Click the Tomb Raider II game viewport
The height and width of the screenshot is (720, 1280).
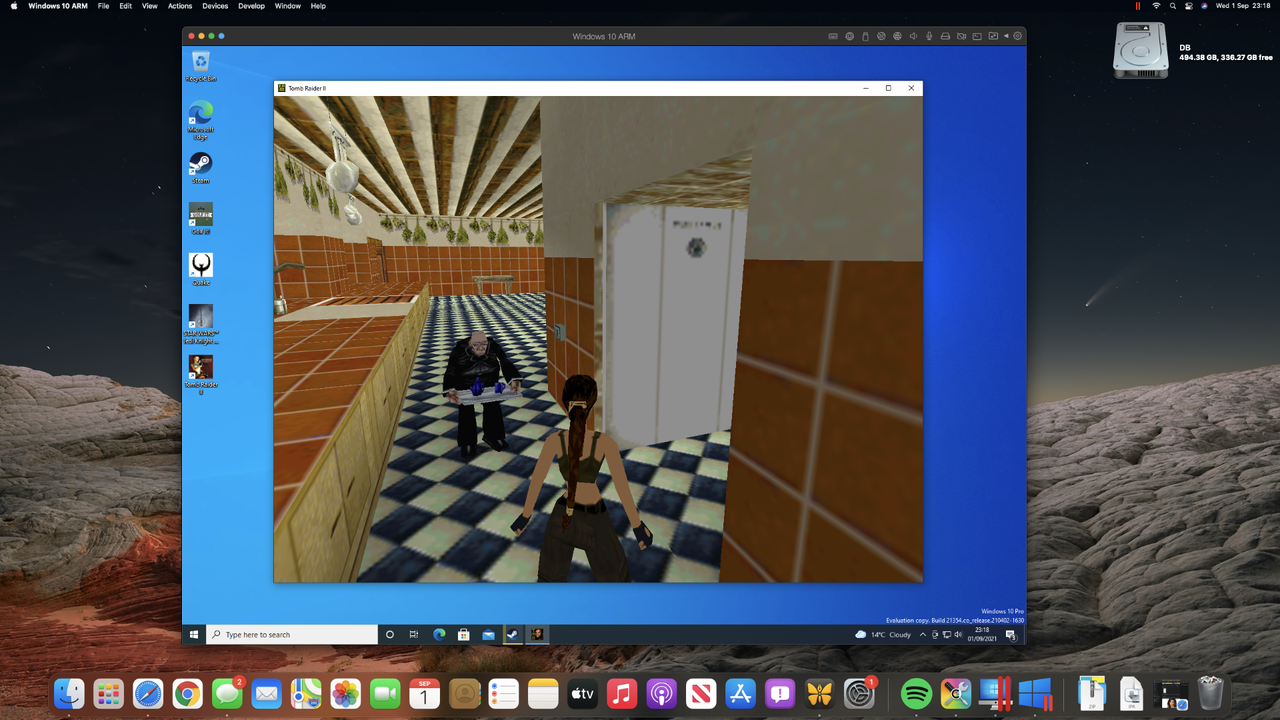[598, 339]
